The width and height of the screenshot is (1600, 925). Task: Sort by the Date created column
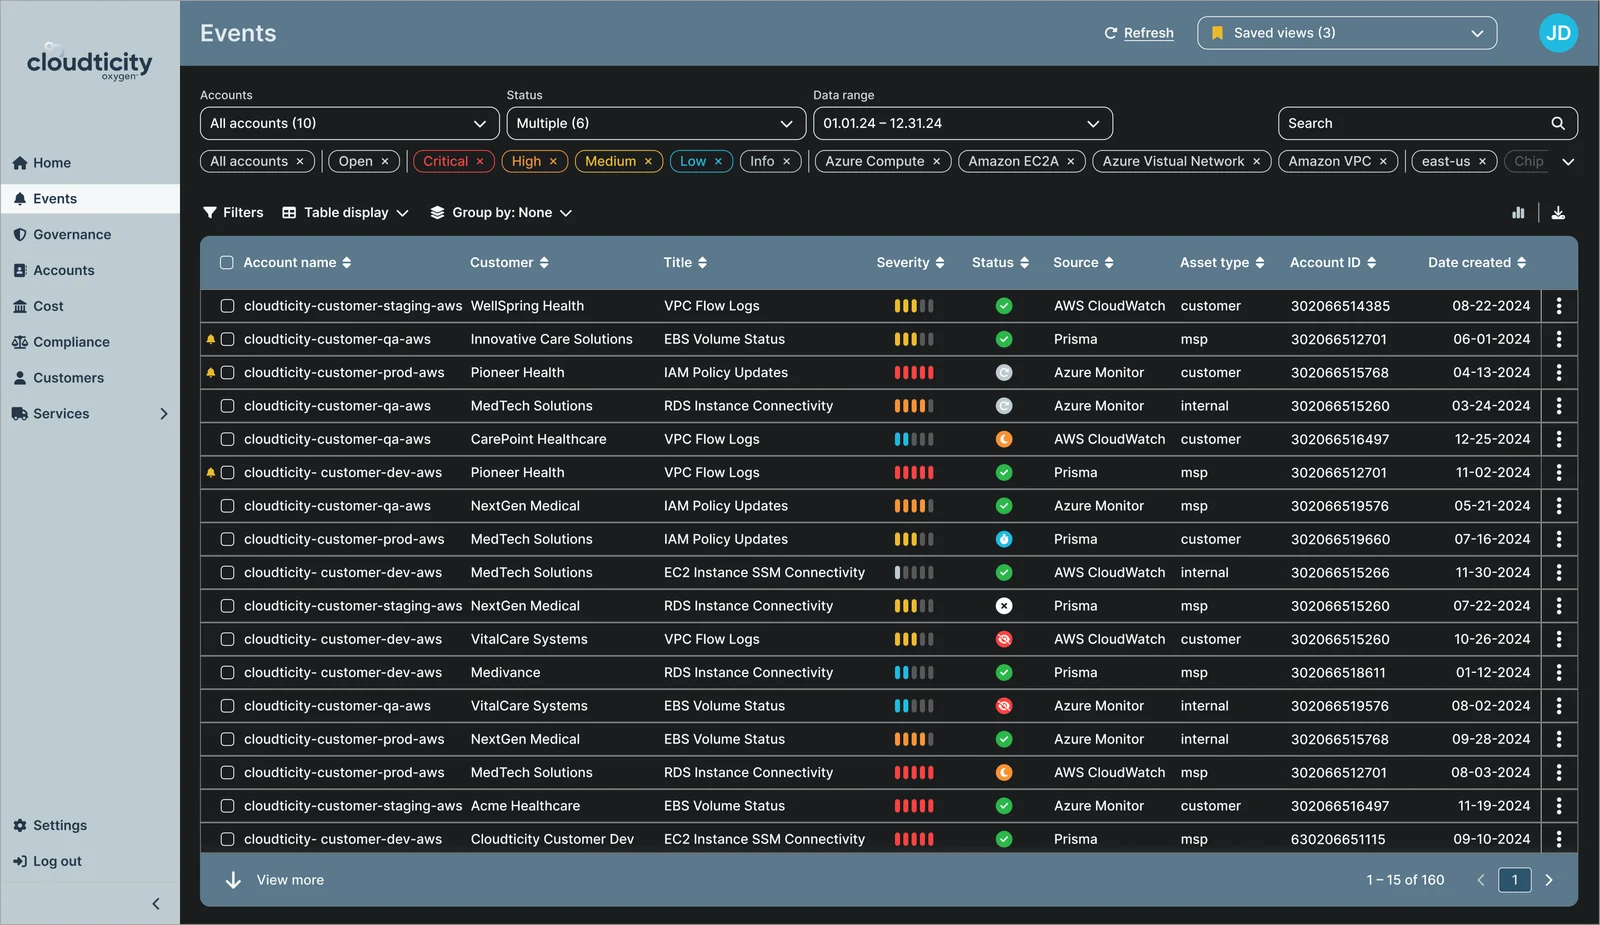pyautogui.click(x=1477, y=263)
